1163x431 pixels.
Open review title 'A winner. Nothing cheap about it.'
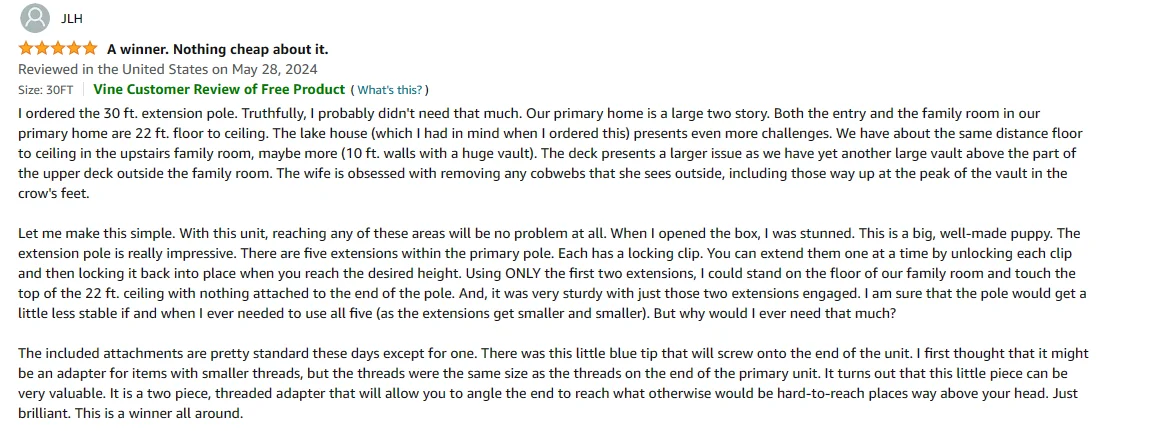[217, 50]
